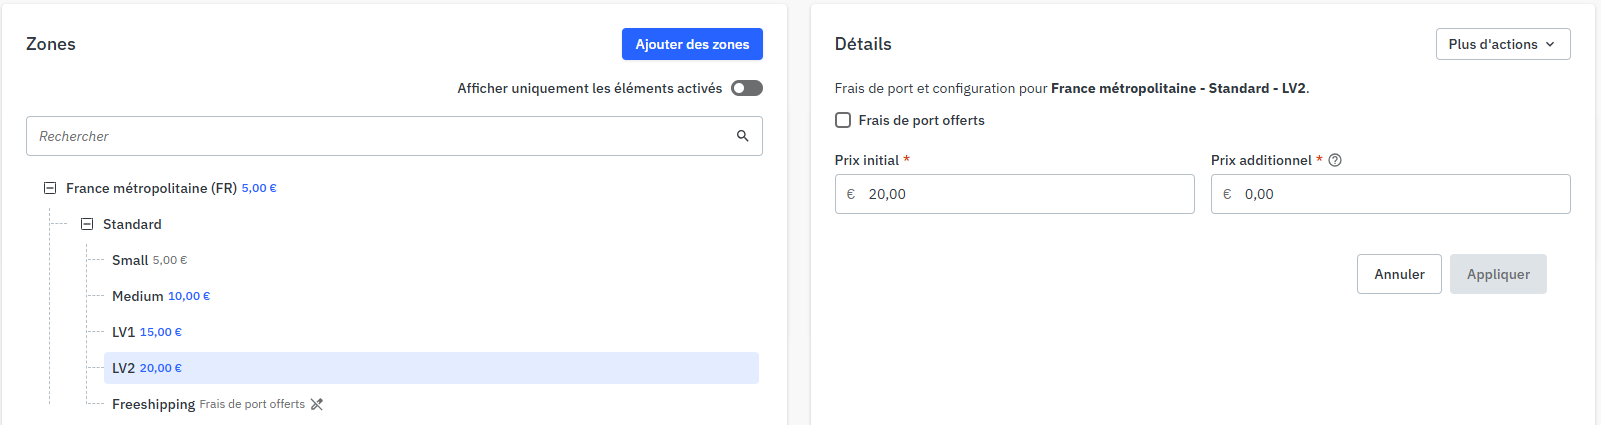Open the Plus d'actions dropdown
Viewport: 1601px width, 425px height.
[x=1503, y=44]
